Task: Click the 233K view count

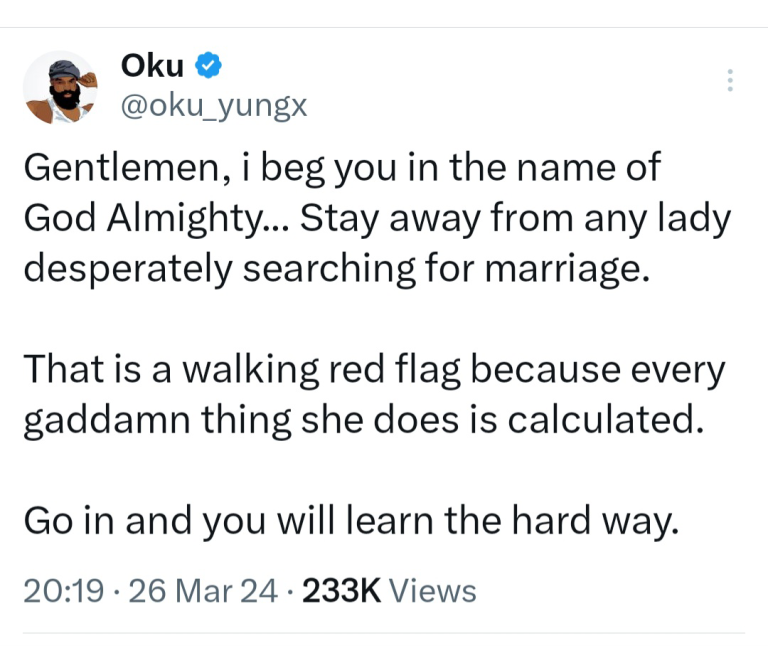Action: [x=339, y=591]
